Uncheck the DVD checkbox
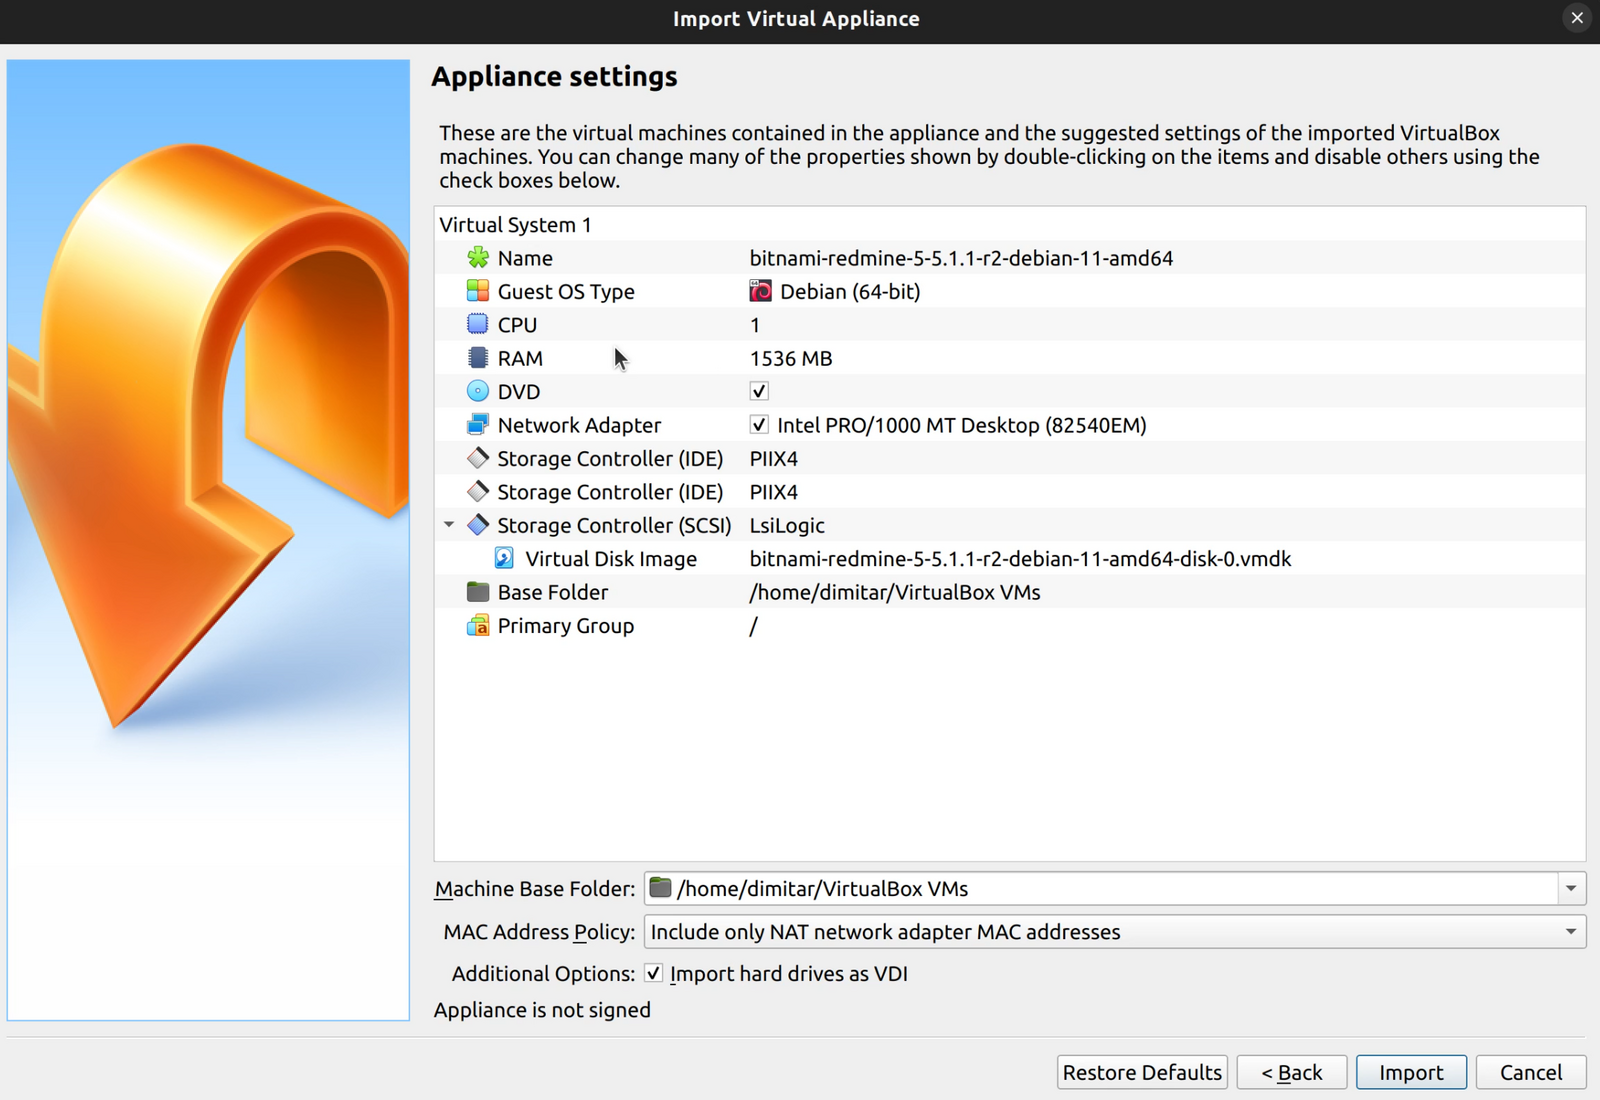 click(x=758, y=391)
